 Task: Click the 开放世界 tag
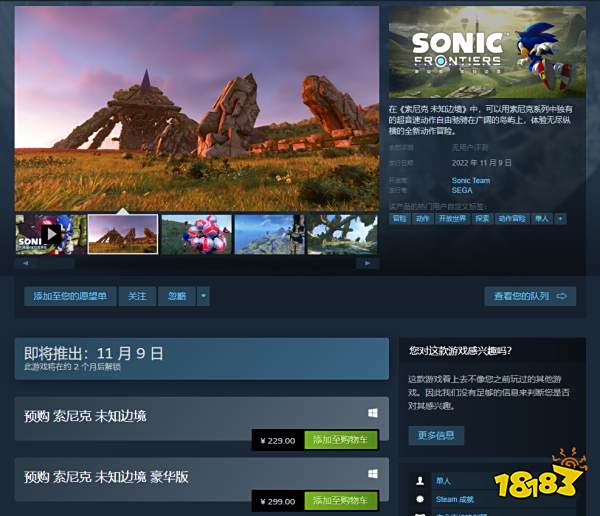(452, 219)
